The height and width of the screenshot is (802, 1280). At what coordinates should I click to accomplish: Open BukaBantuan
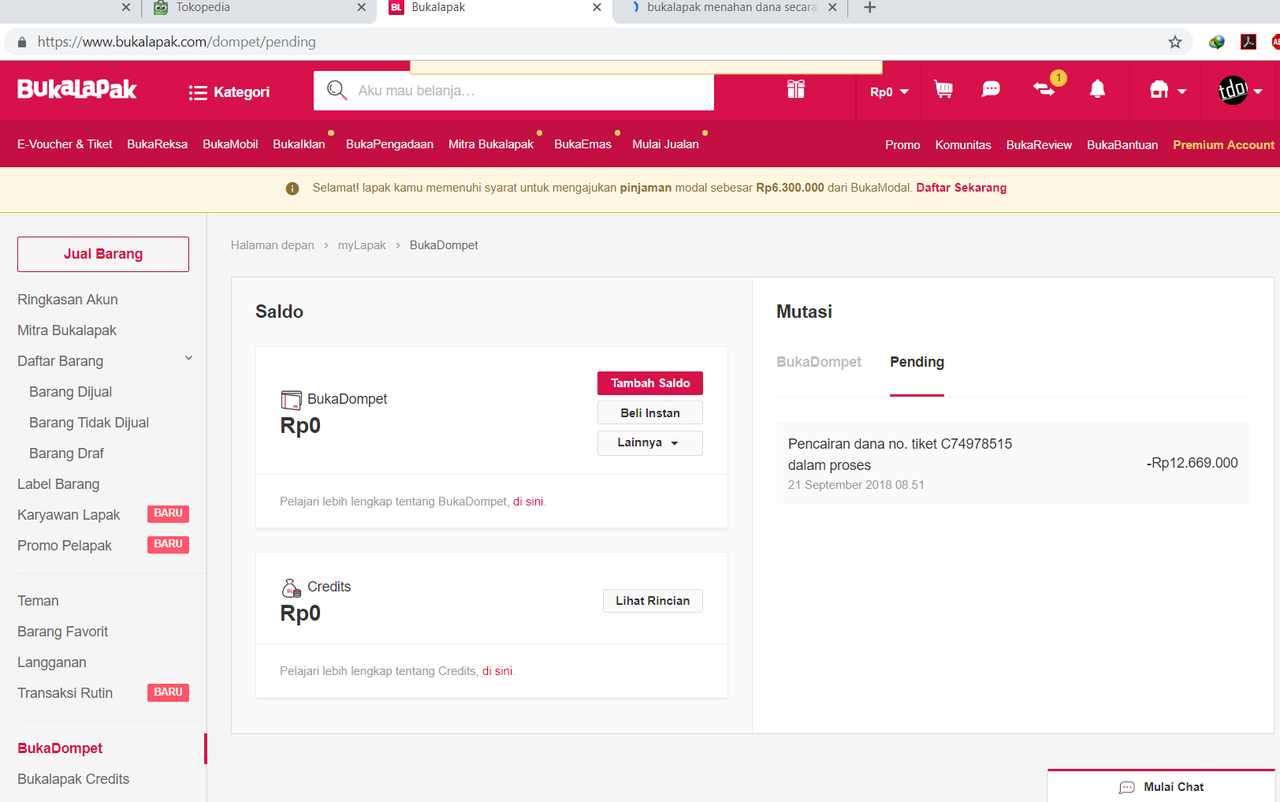1122,145
